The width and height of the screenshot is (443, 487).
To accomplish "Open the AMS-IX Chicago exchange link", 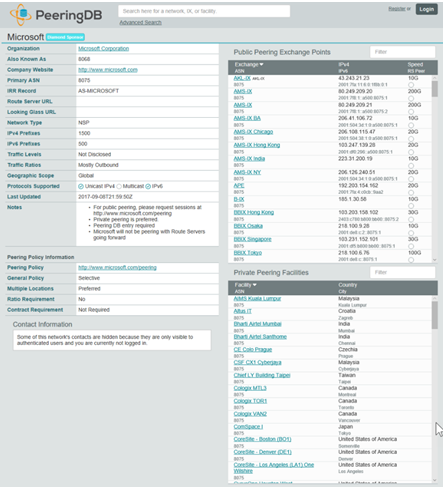I will point(253,132).
